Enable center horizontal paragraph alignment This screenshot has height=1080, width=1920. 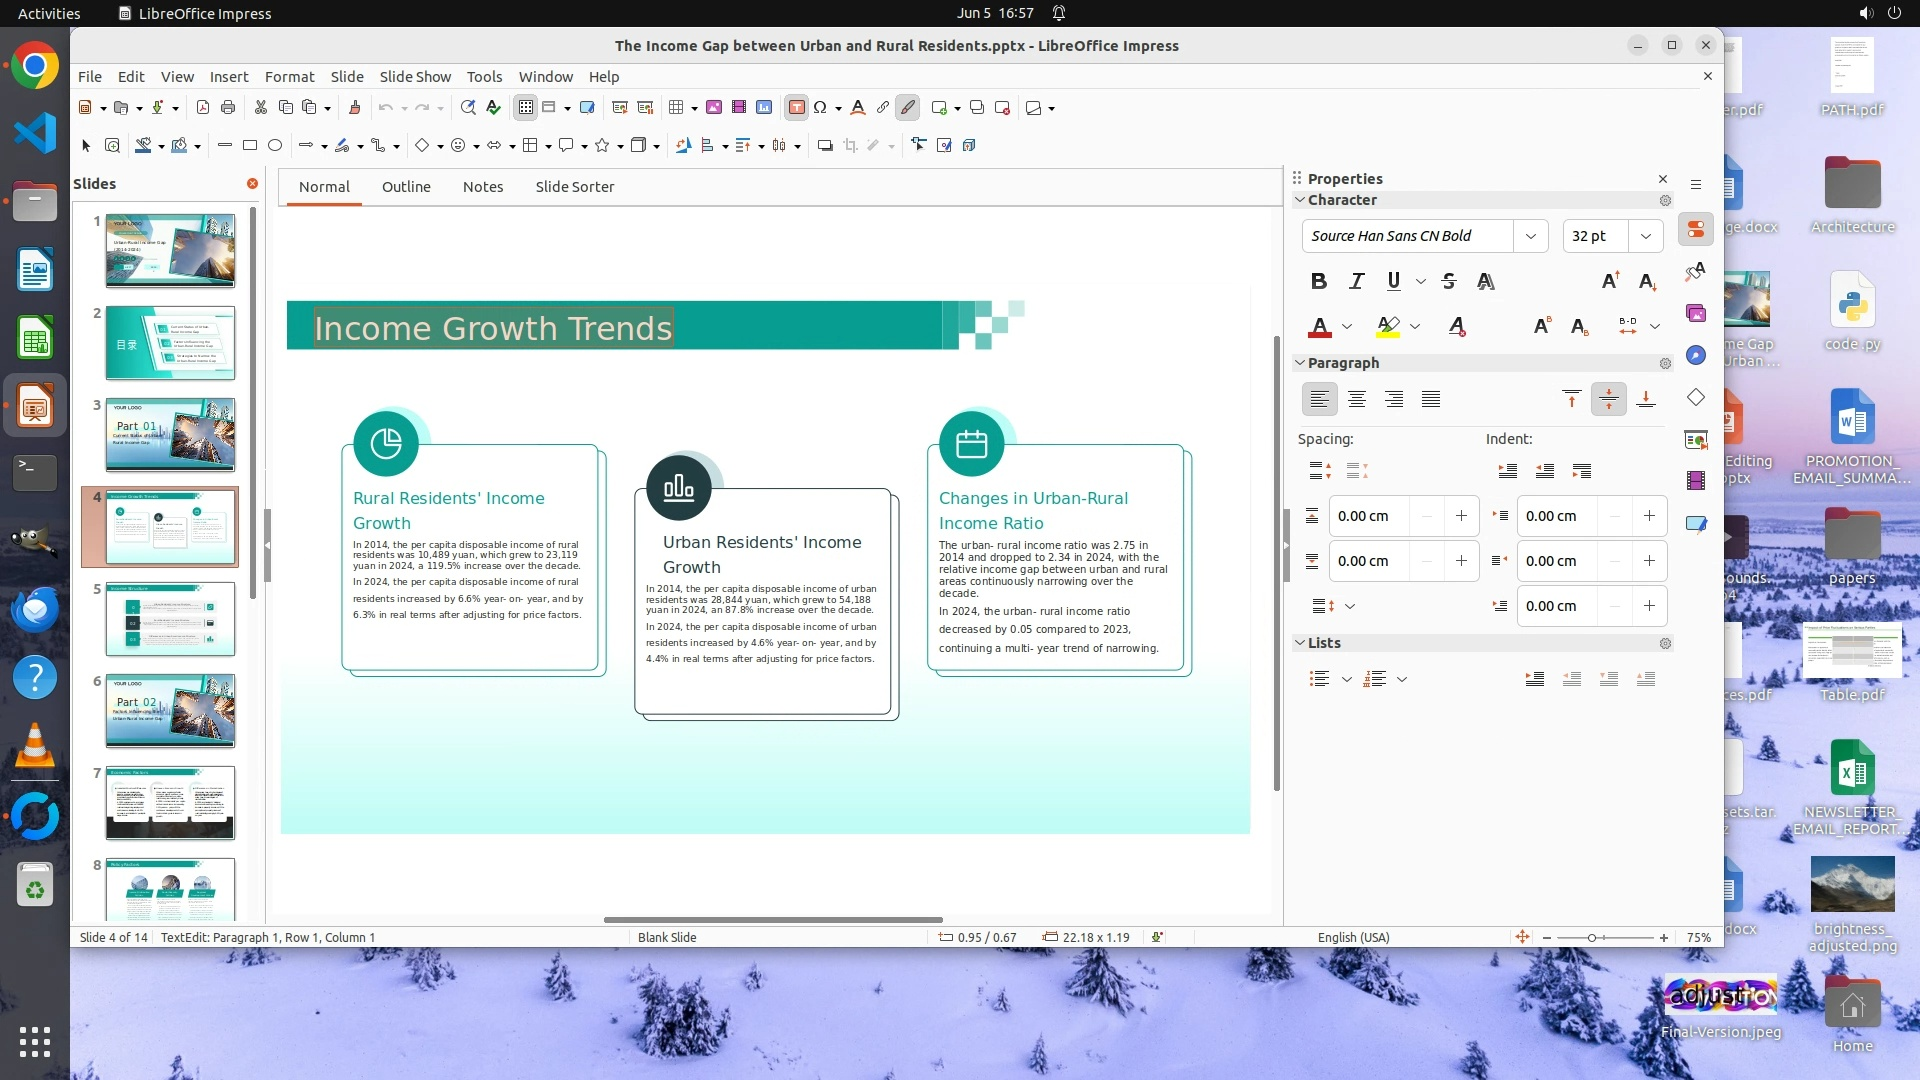1357,400
